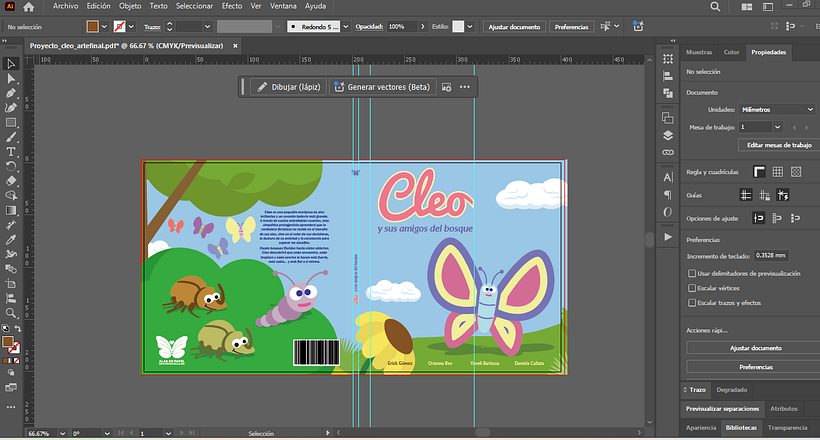Select the Eraser tool
This screenshot has width=820, height=440.
pyautogui.click(x=10, y=181)
